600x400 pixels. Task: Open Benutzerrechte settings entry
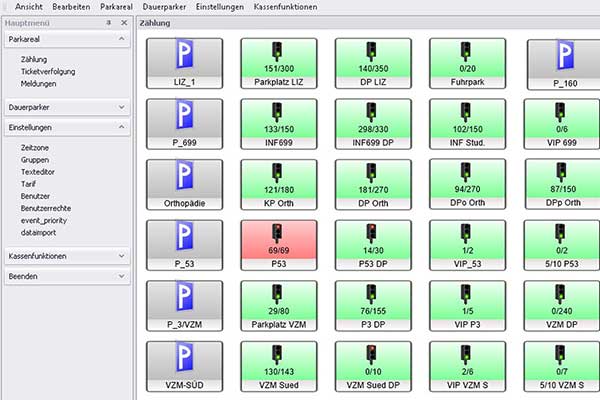(x=47, y=206)
